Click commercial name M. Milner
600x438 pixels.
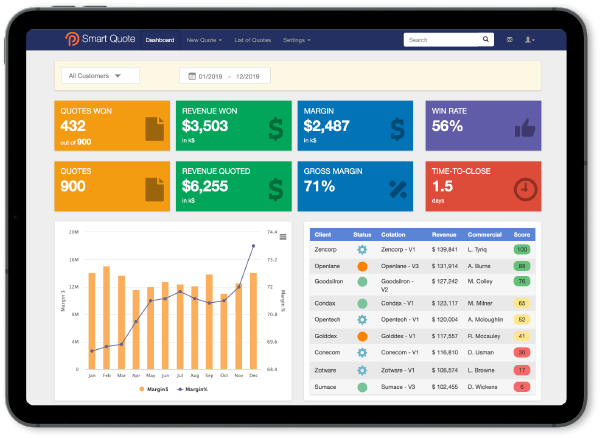pyautogui.click(x=480, y=303)
